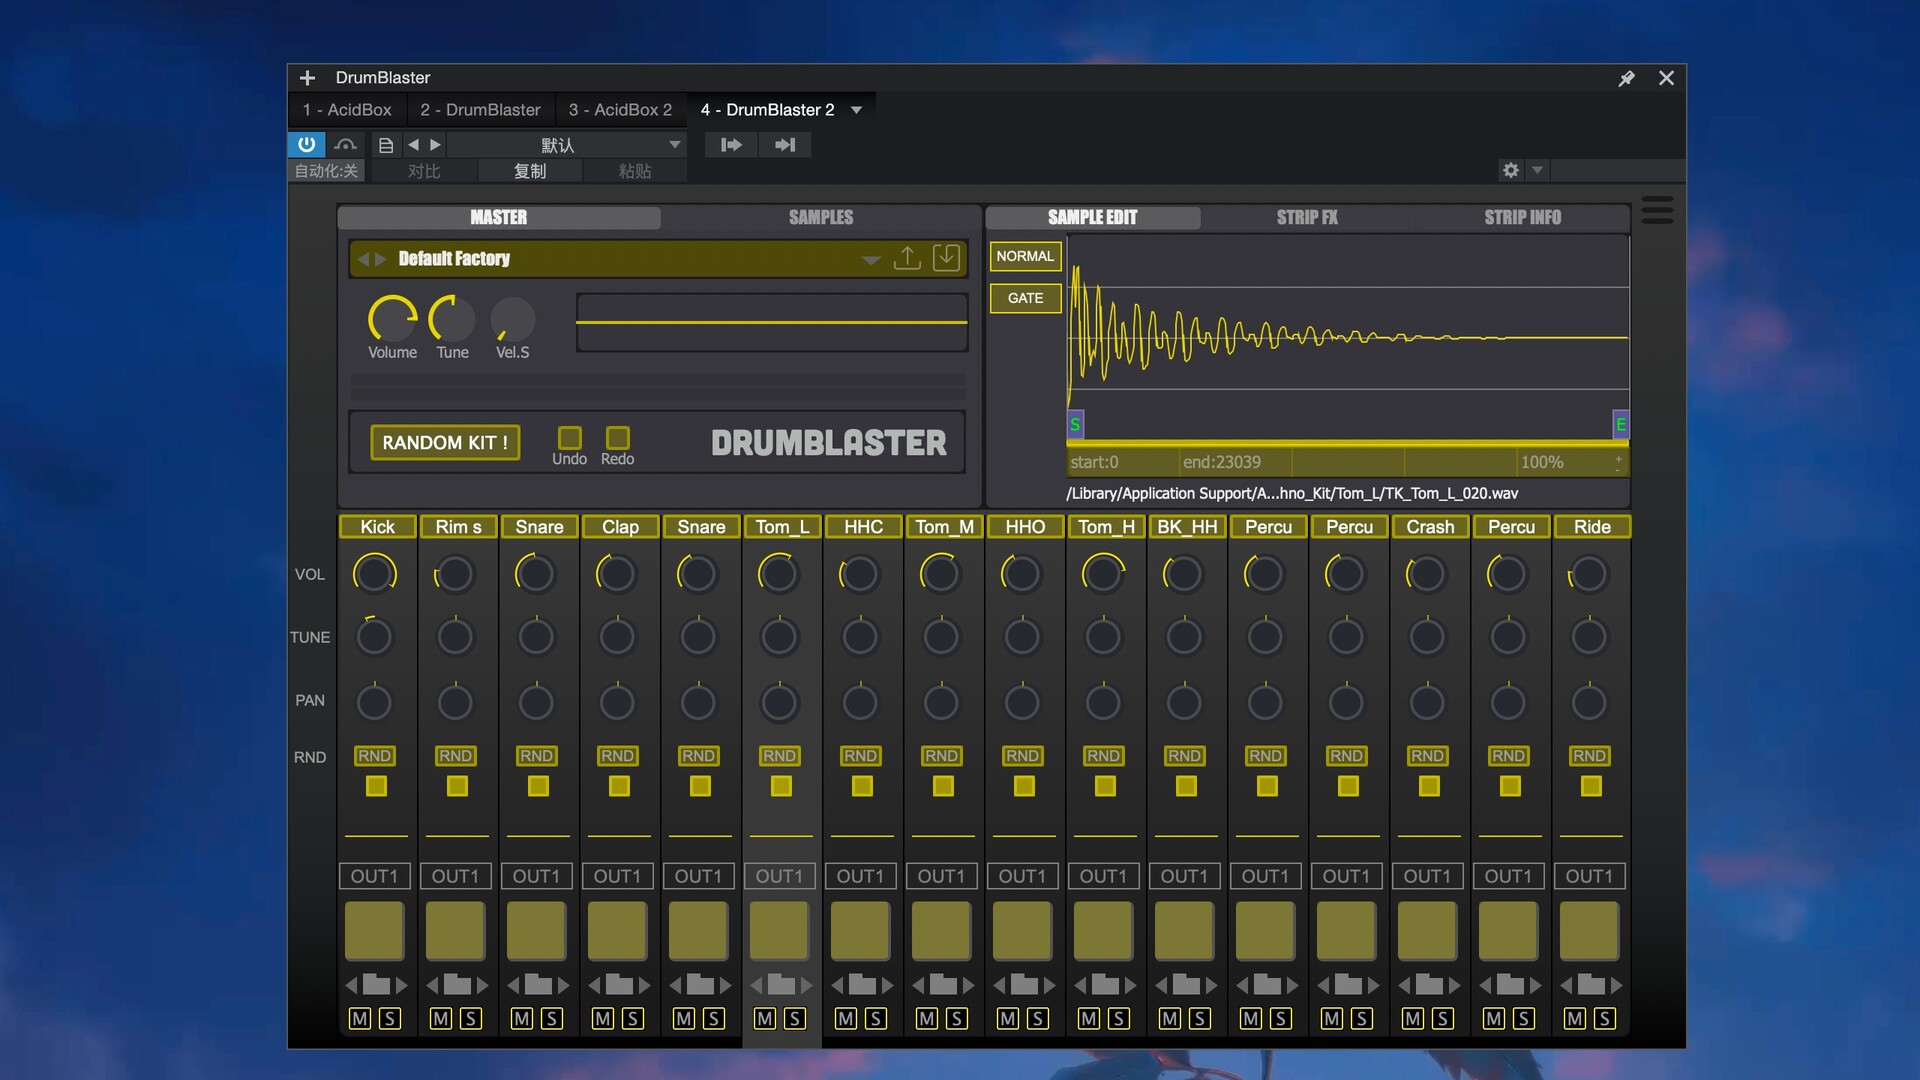Screen dimensions: 1920x1080
Task: Open the 默认 preset dropdown
Action: 675,145
